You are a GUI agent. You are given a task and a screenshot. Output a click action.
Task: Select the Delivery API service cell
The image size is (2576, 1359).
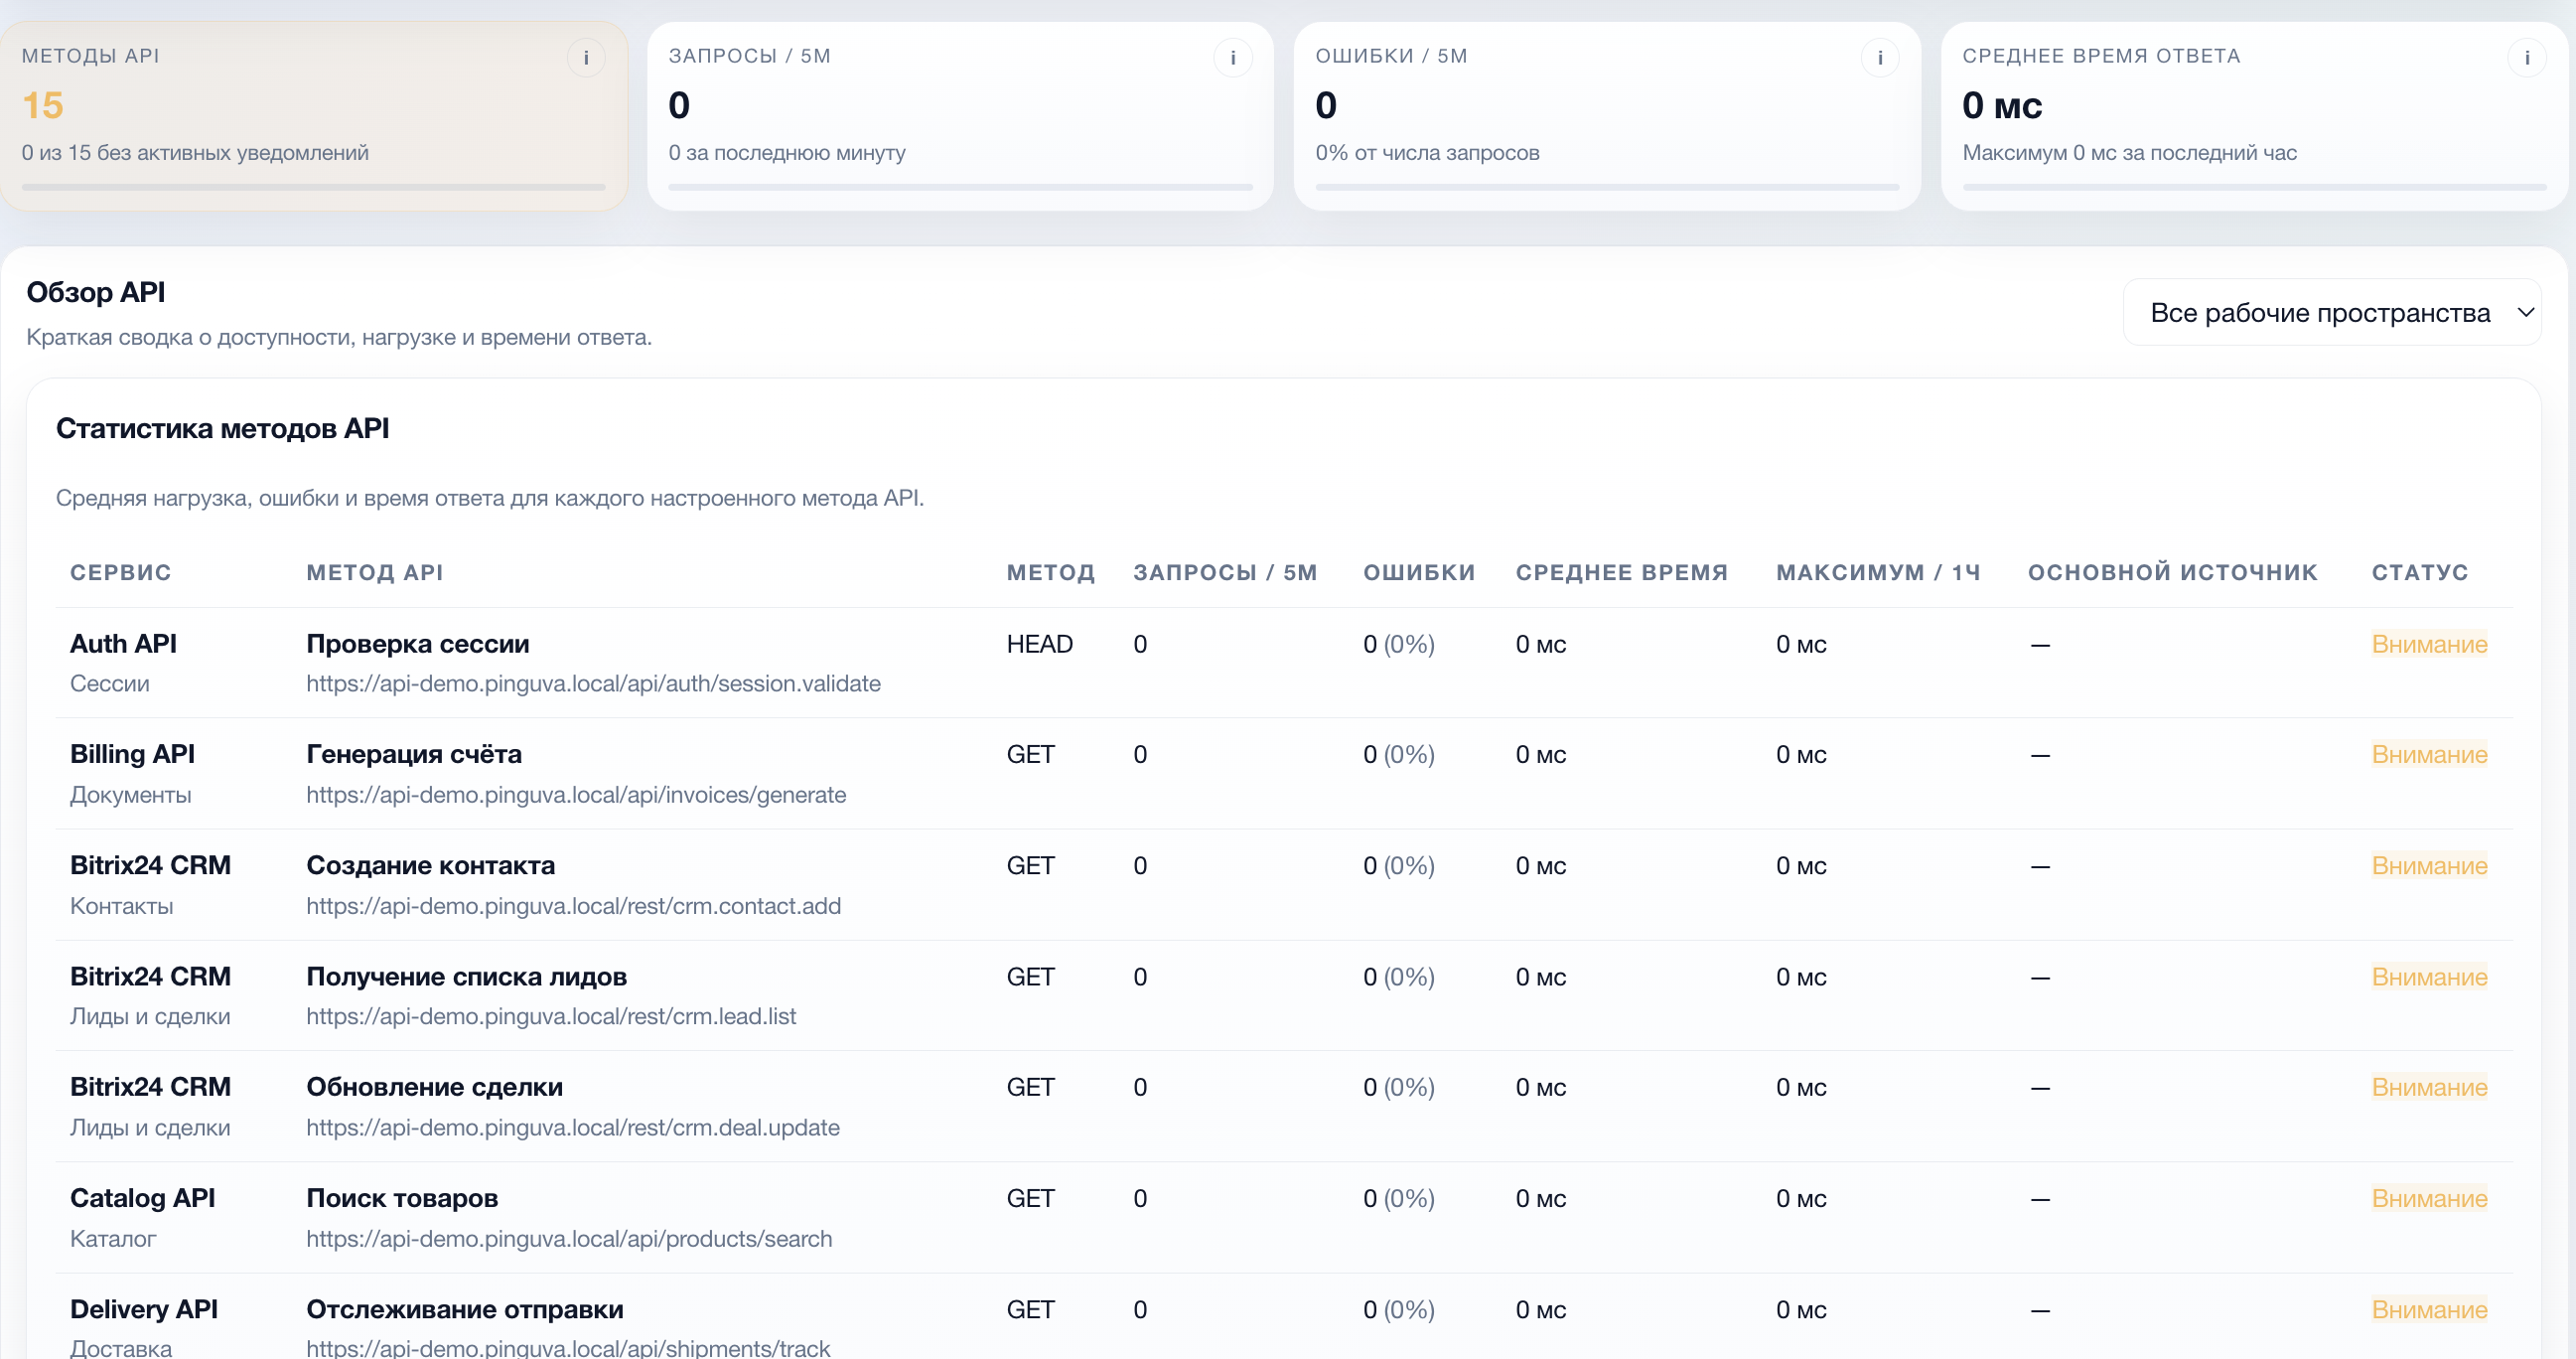pos(144,1308)
